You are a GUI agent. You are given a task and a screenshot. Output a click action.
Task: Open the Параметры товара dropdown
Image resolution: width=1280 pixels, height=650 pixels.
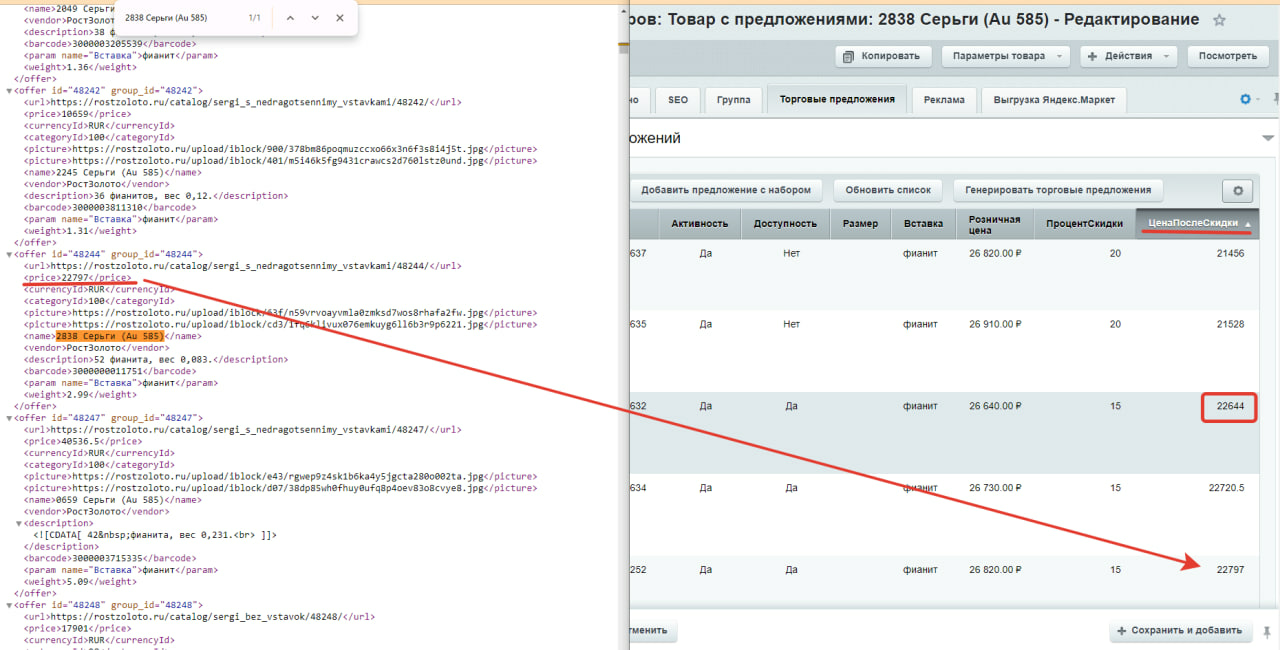pos(1006,56)
